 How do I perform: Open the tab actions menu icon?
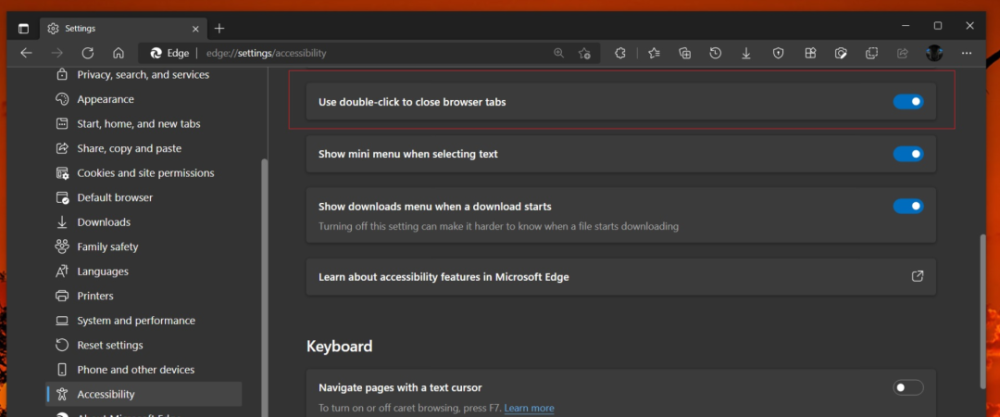23,28
